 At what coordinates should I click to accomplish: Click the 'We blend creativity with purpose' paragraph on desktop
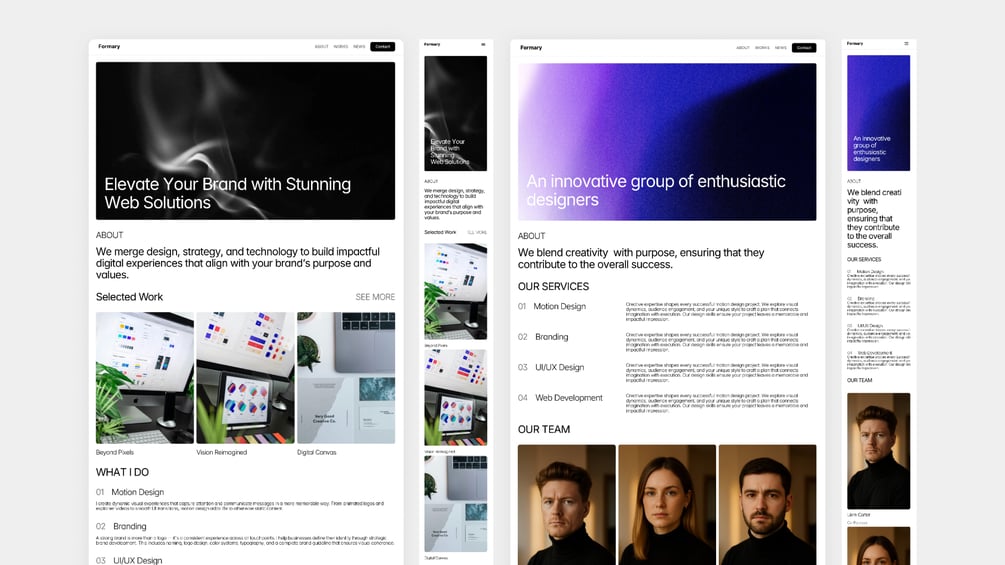click(x=641, y=258)
